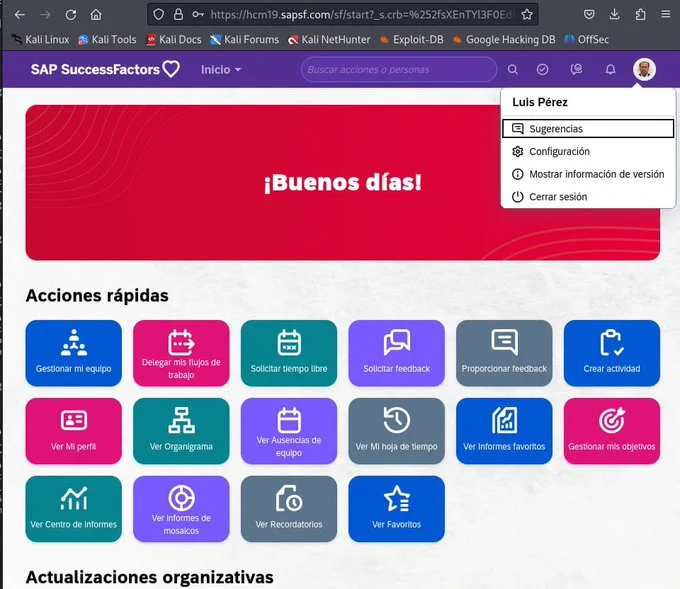
Task: Open the browser downloads icon
Action: [614, 14]
